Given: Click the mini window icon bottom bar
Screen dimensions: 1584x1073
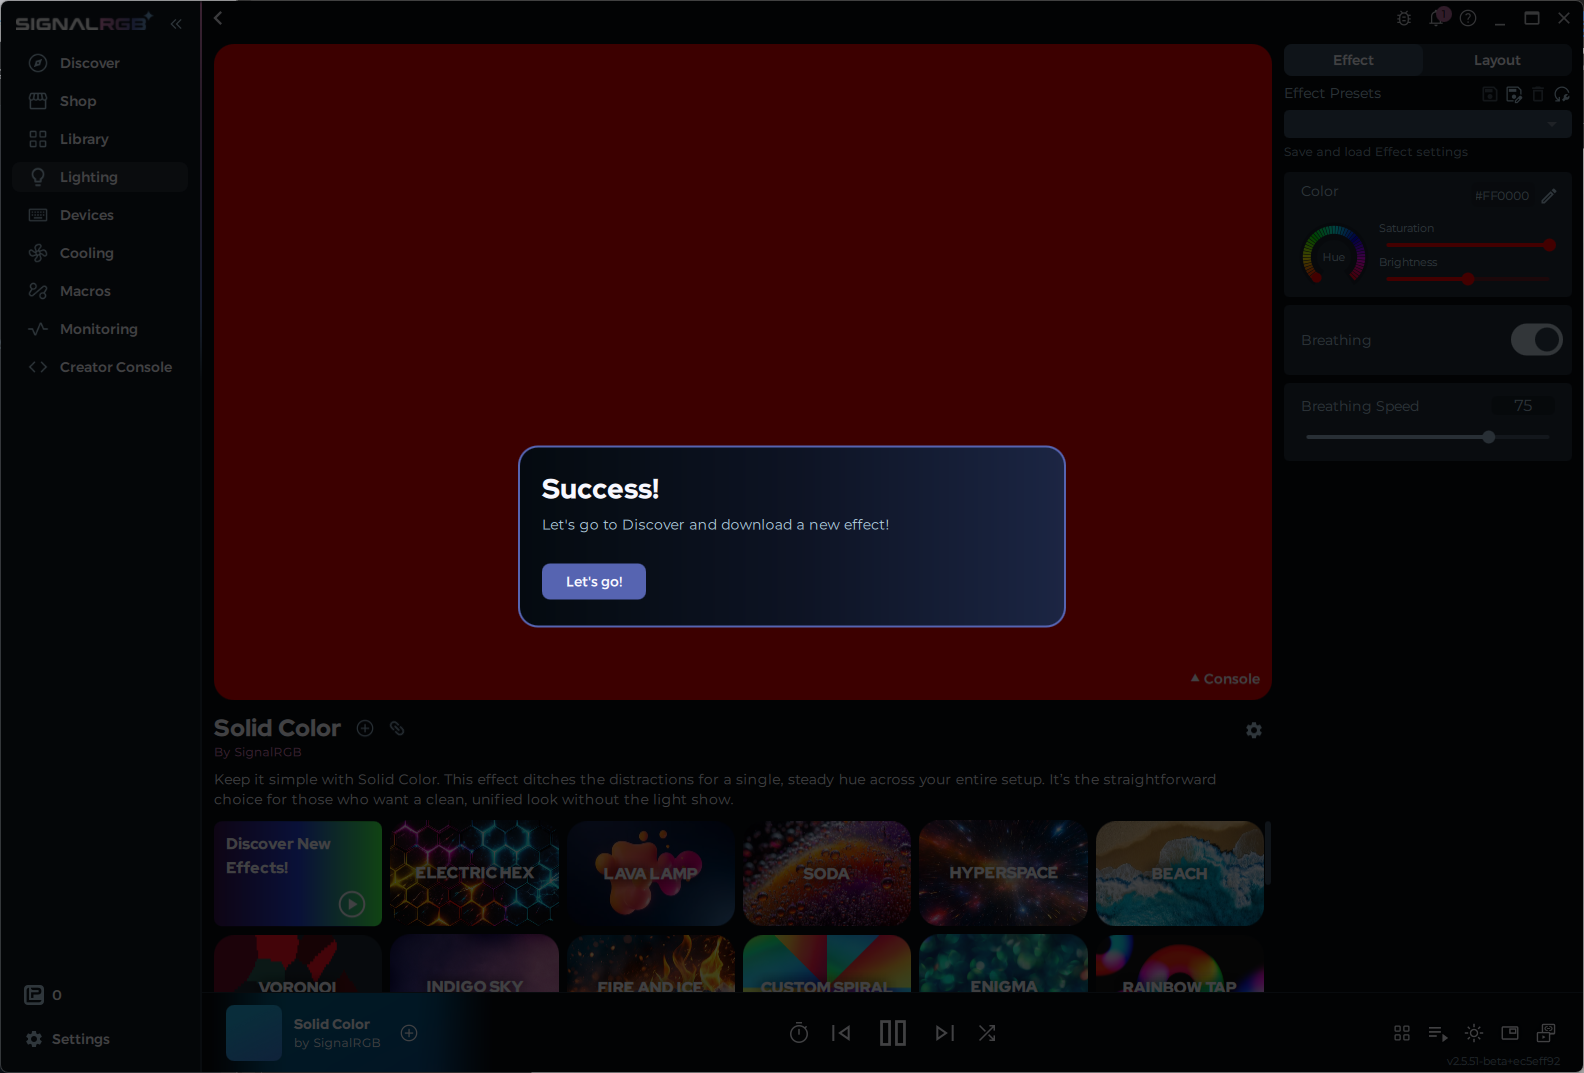Looking at the screenshot, I should pos(1510,1033).
